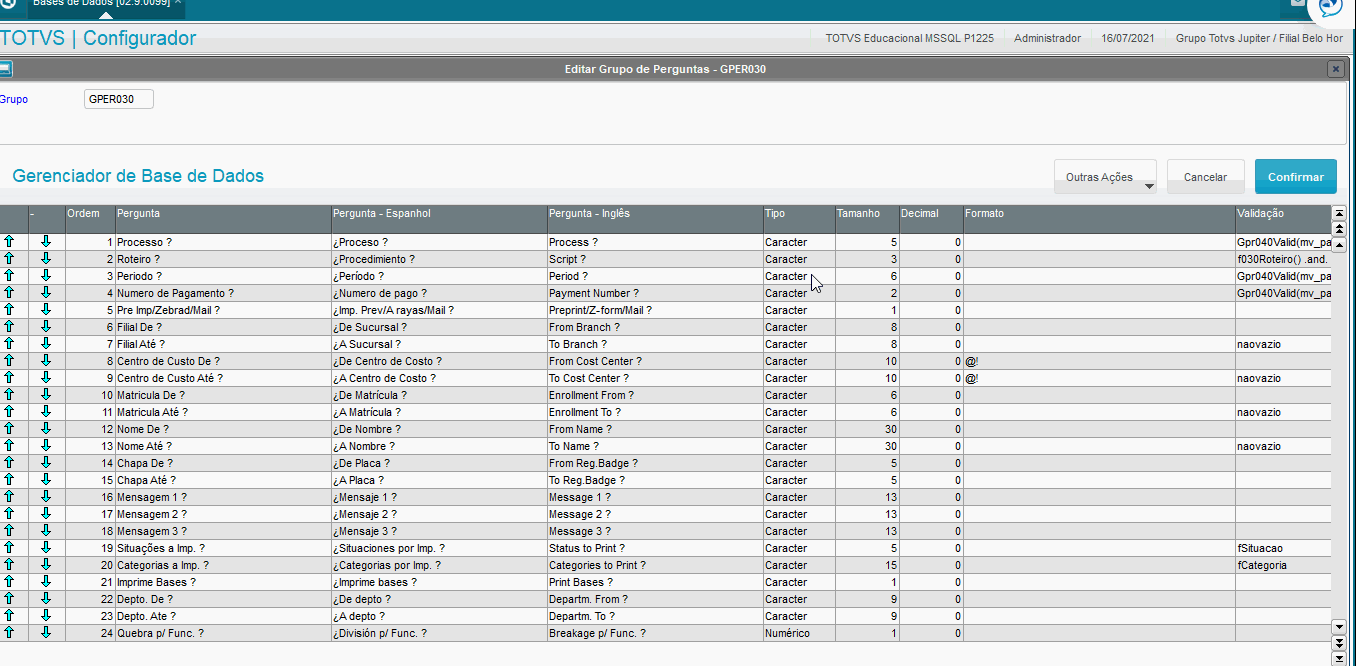Image resolution: width=1356 pixels, height=666 pixels.
Task: Move down the Chapa De ? row
Action: click(x=46, y=463)
